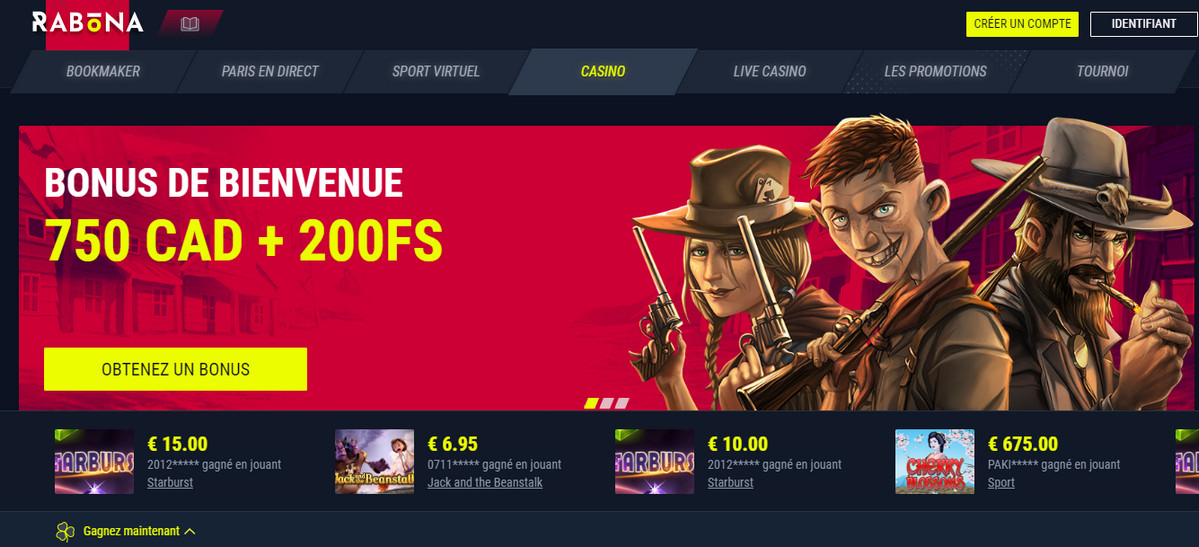
Task: Click the clover icon beside Gagnez maintenant
Action: click(x=65, y=531)
